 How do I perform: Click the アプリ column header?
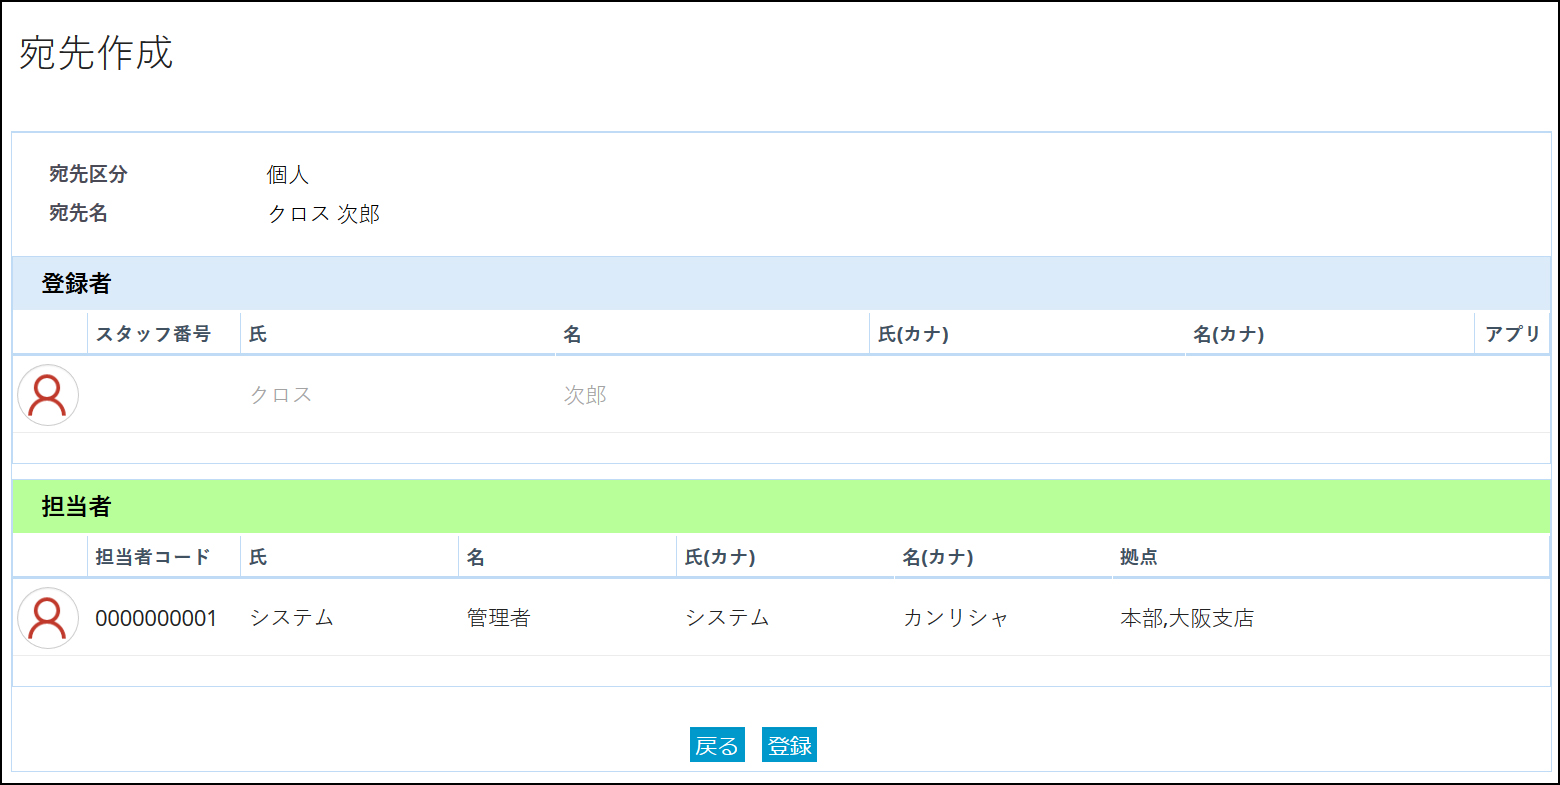point(1512,334)
